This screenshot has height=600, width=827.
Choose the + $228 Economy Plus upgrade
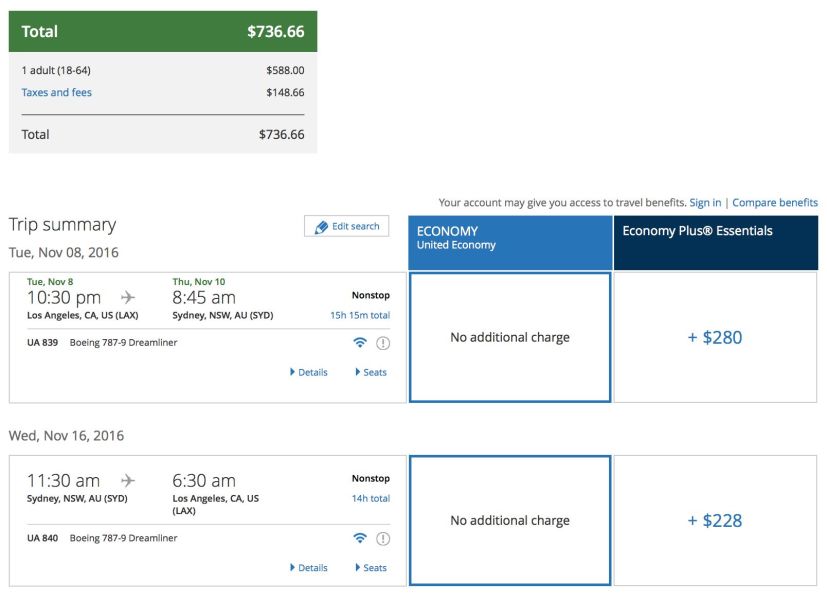click(x=715, y=520)
